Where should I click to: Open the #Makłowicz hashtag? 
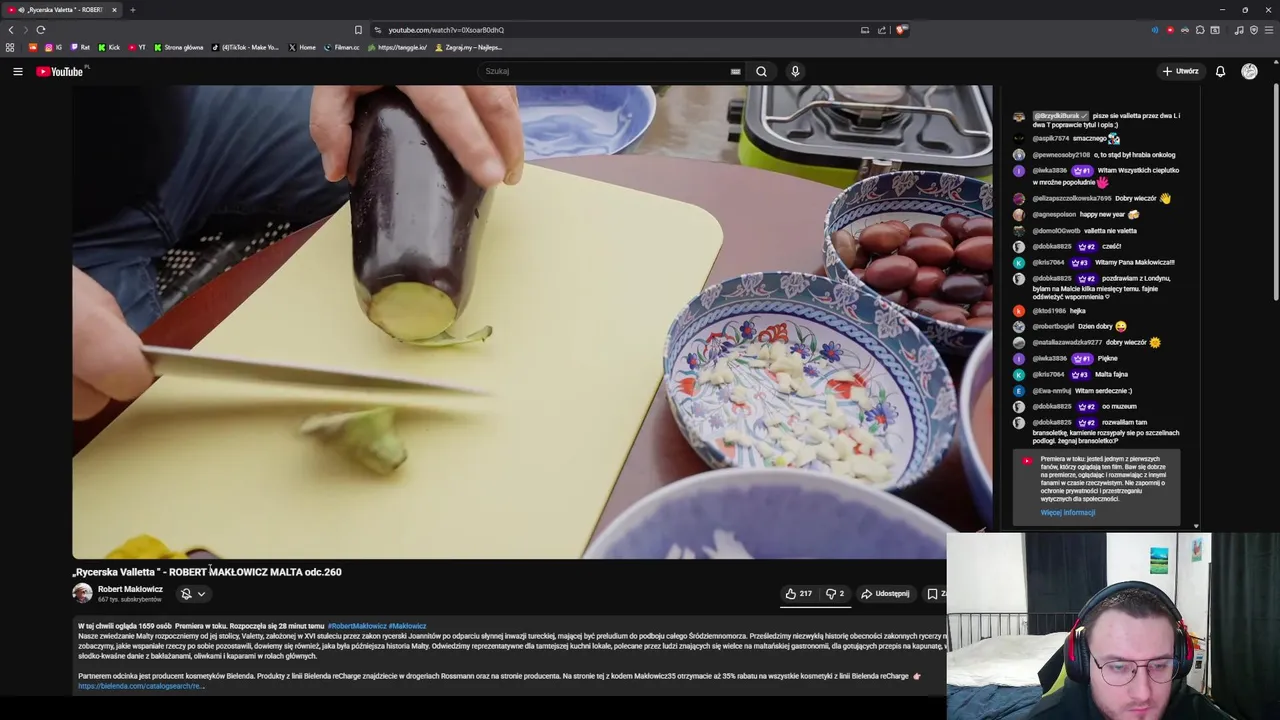pyautogui.click(x=407, y=626)
